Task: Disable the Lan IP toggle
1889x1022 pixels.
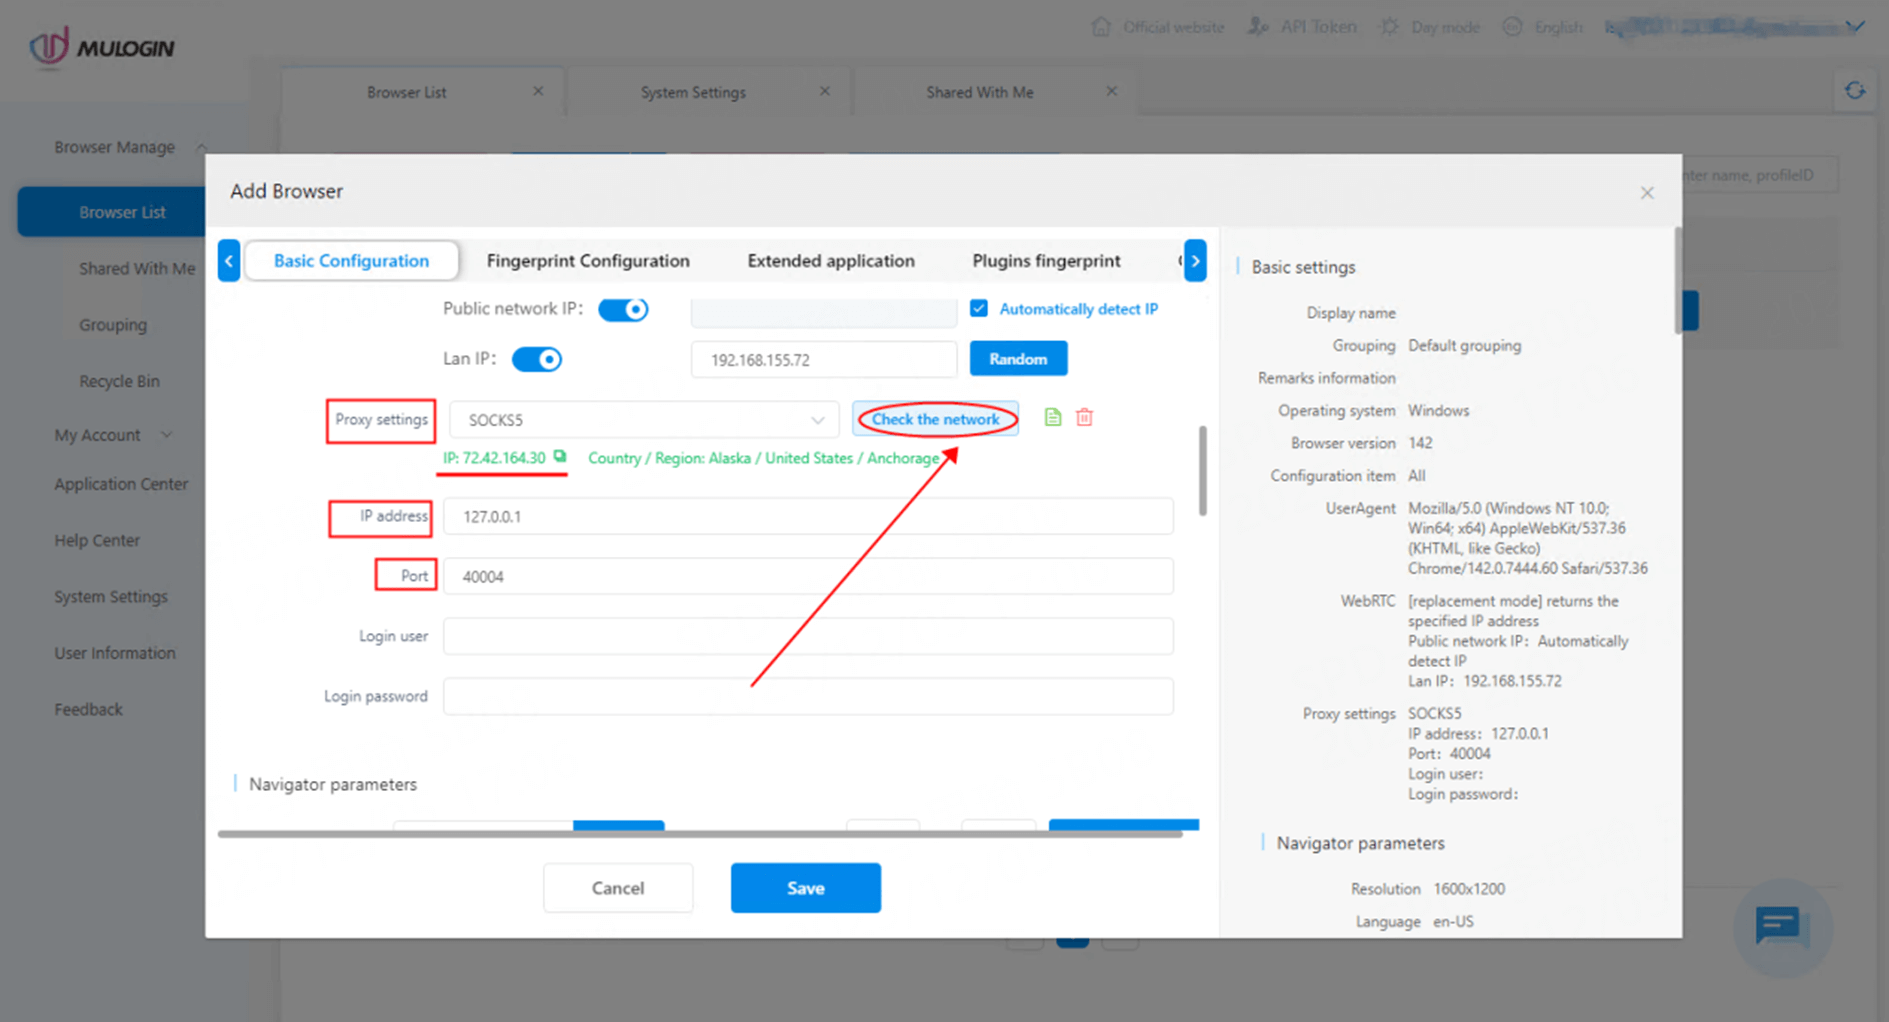Action: [537, 359]
